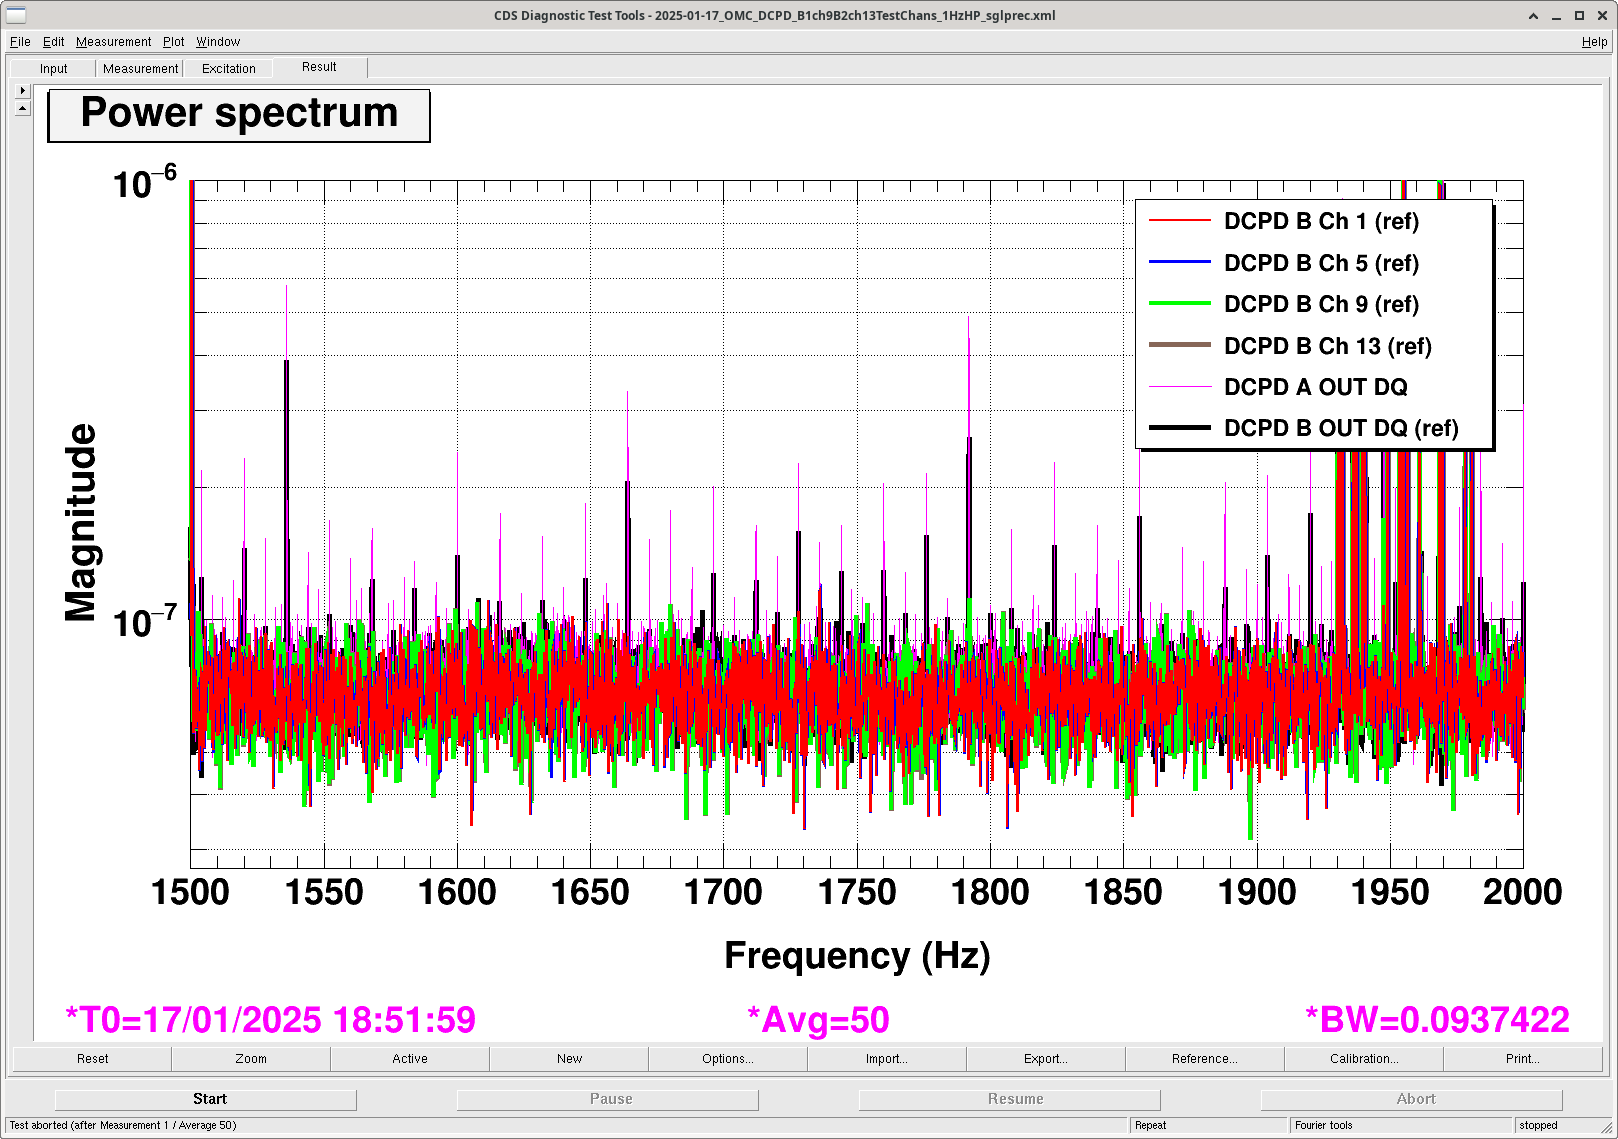Click the New plot button
Screen dimensions: 1618x1139
[569, 1059]
